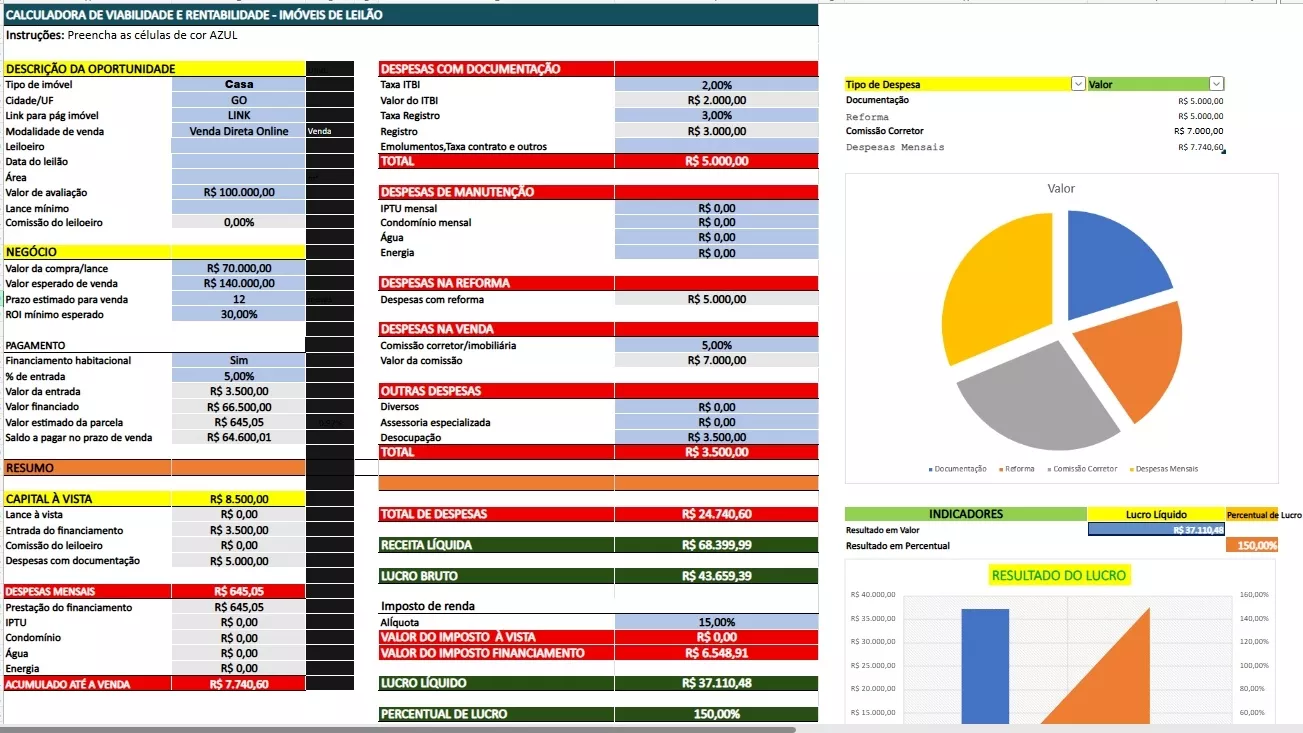Select the "Modalidade de venda" Venda Direta Online cell
This screenshot has width=1303, height=733.
tap(239, 131)
